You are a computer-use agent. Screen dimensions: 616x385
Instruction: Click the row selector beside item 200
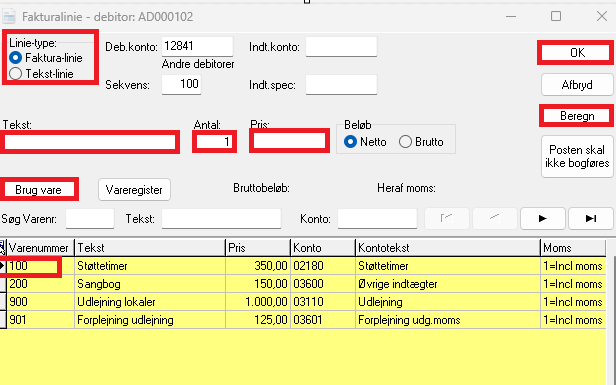(3, 284)
